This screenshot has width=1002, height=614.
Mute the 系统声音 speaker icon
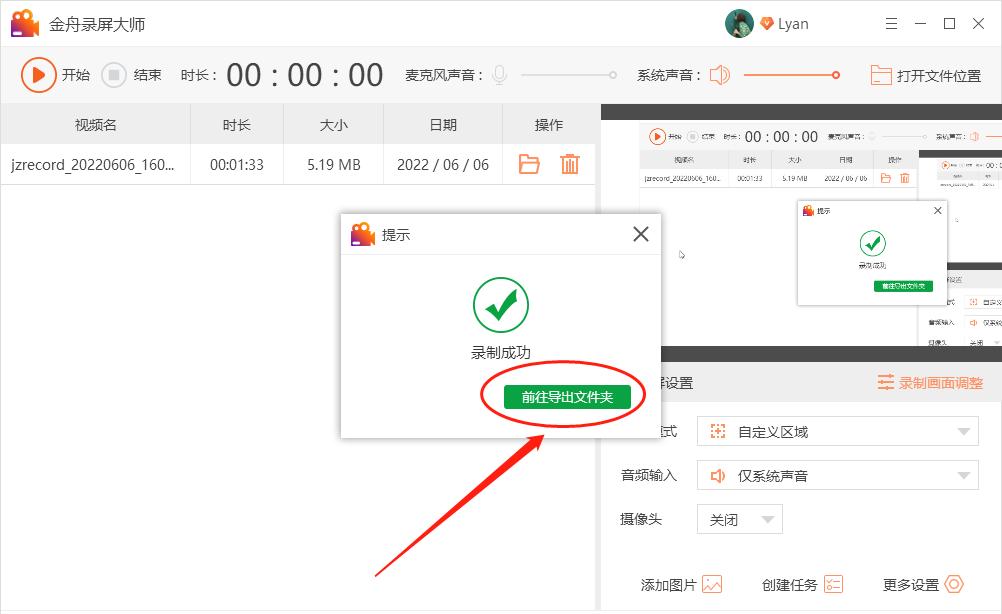point(719,74)
